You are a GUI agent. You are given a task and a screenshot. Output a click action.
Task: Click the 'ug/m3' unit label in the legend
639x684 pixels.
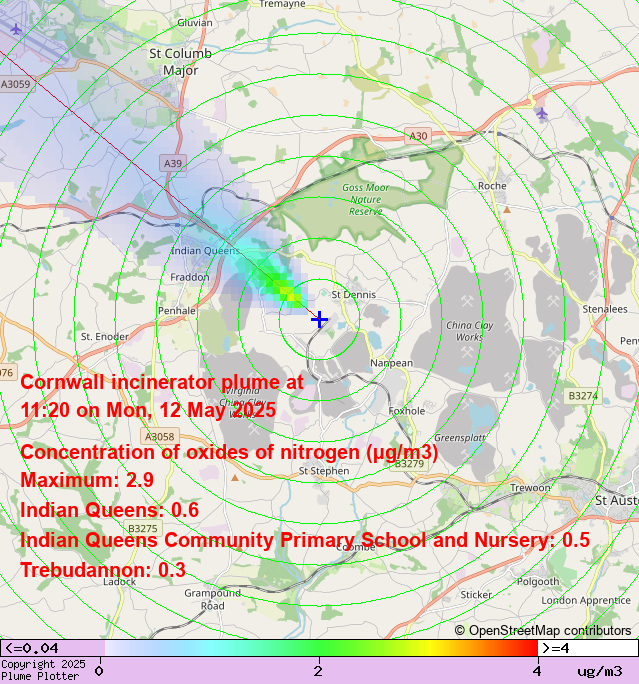tap(600, 671)
